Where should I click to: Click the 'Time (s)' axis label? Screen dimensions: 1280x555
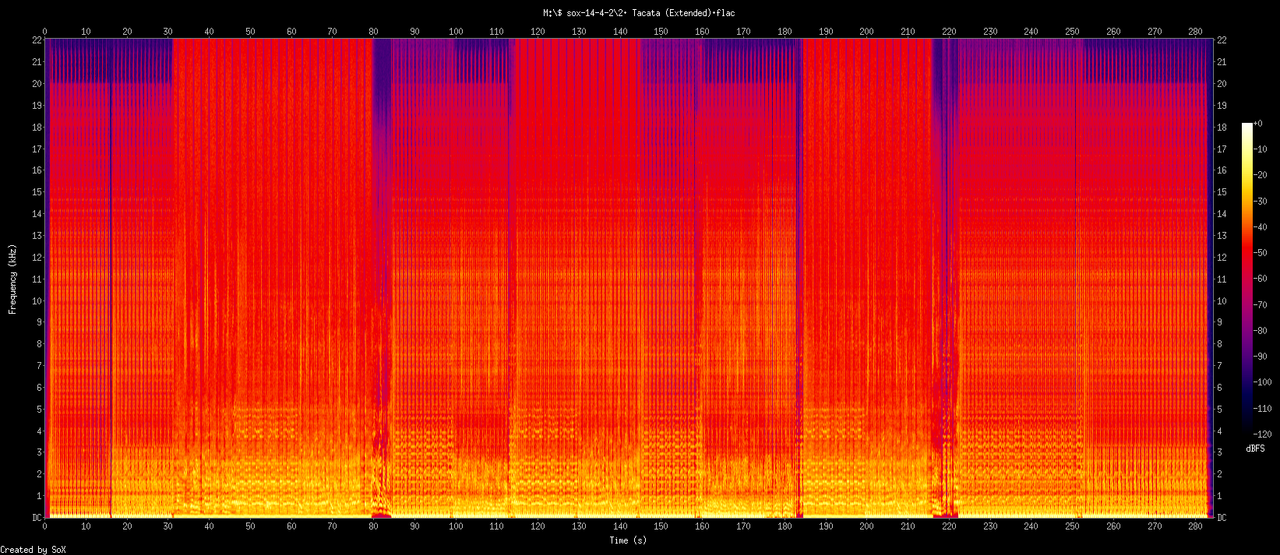coord(630,540)
